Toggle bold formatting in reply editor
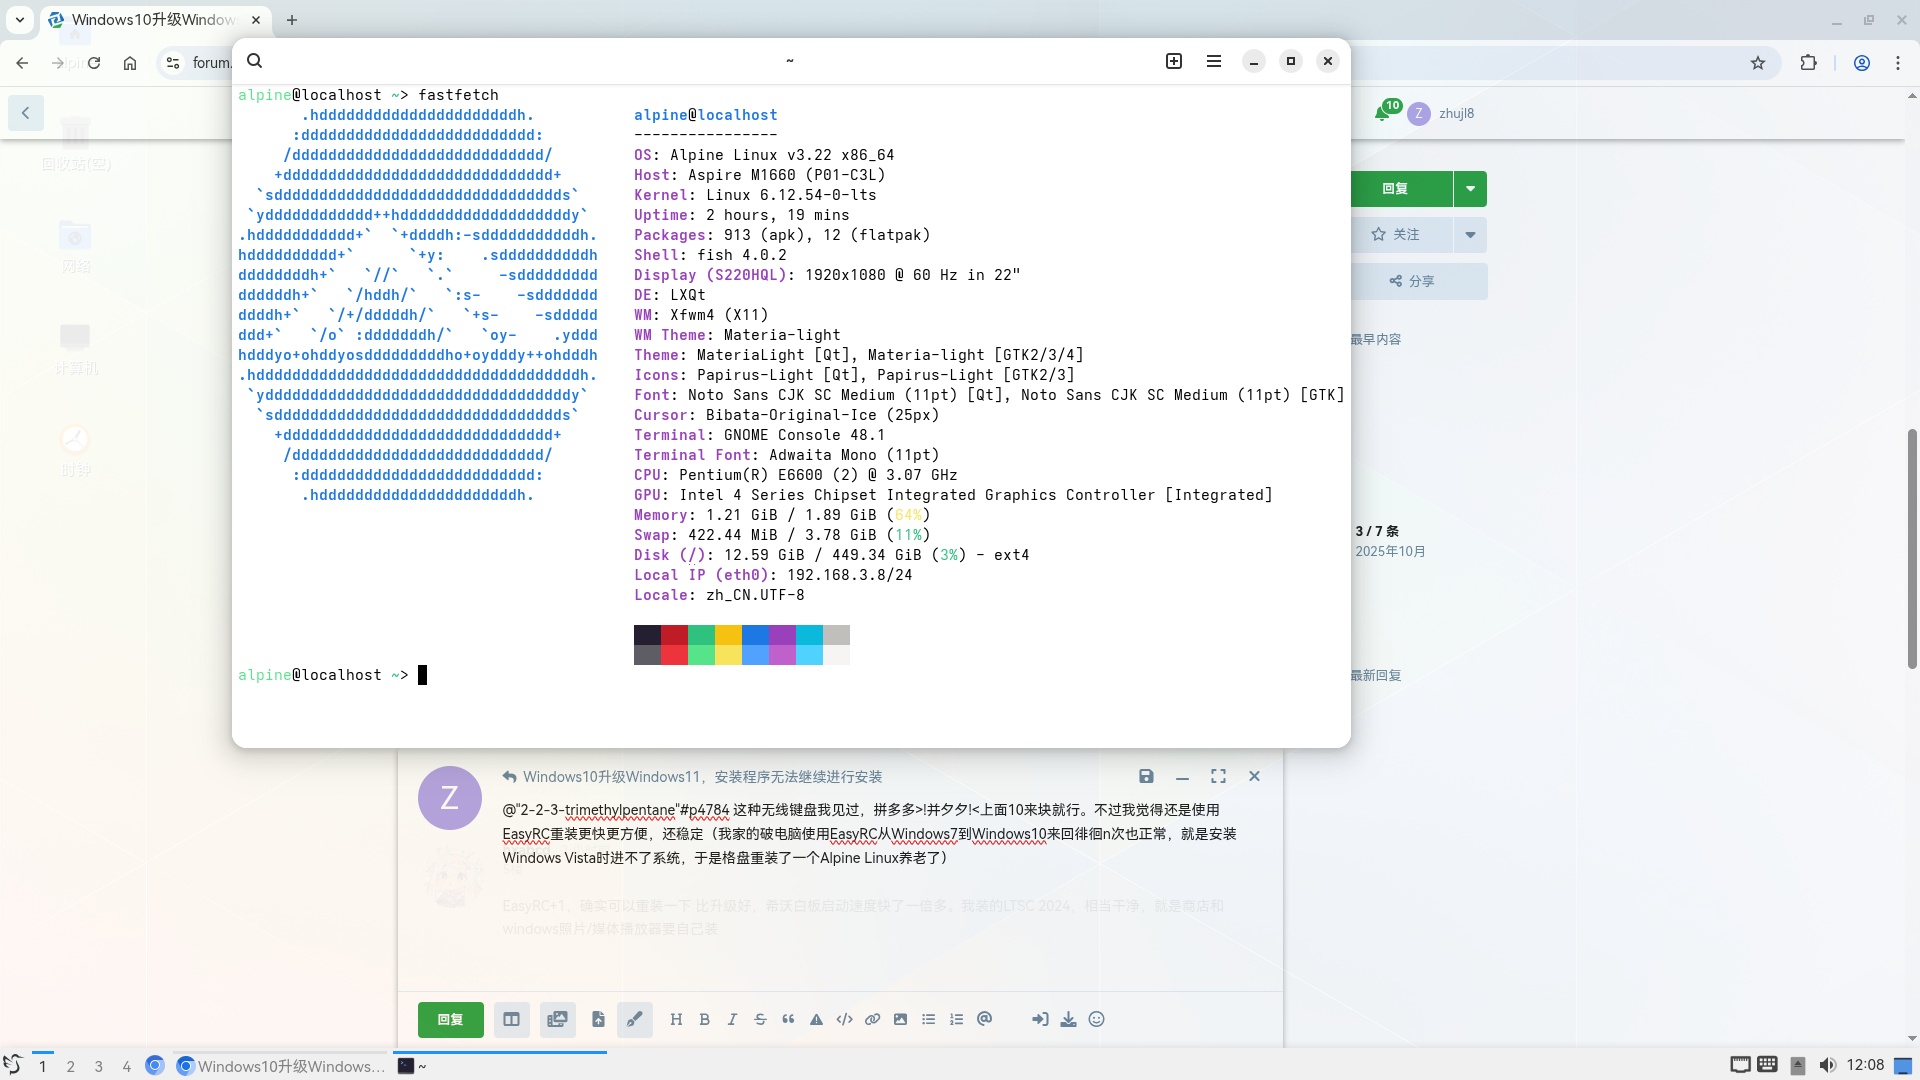The width and height of the screenshot is (1920, 1080). [x=704, y=1019]
